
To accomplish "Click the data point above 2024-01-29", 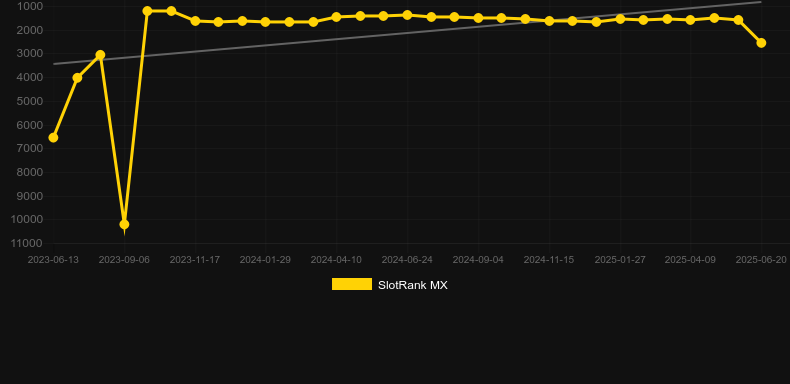I will point(266,22).
